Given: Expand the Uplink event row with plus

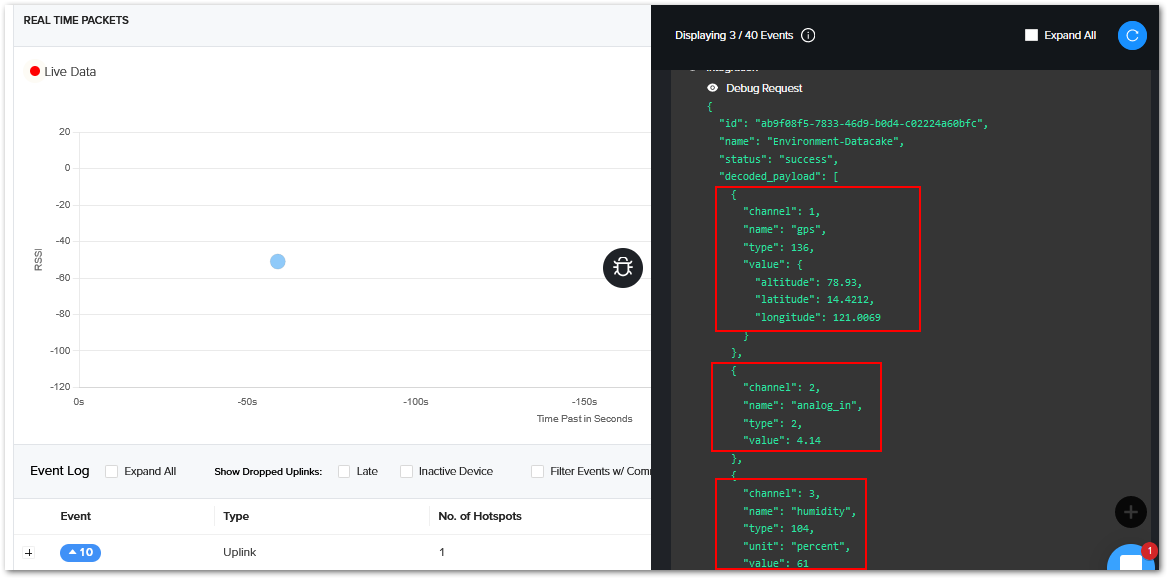Looking at the screenshot, I should pyautogui.click(x=29, y=553).
